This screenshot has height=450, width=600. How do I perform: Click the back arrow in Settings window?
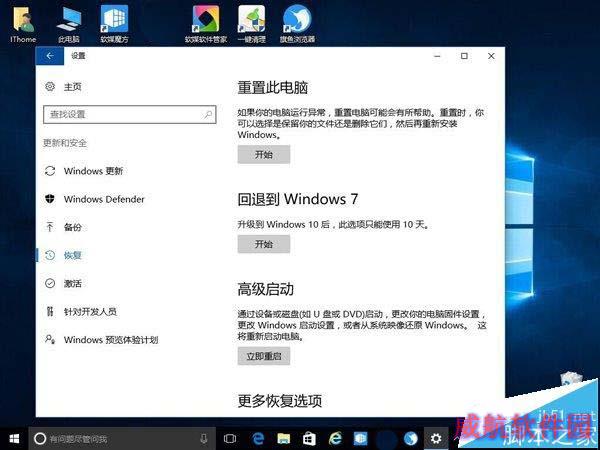pos(50,56)
